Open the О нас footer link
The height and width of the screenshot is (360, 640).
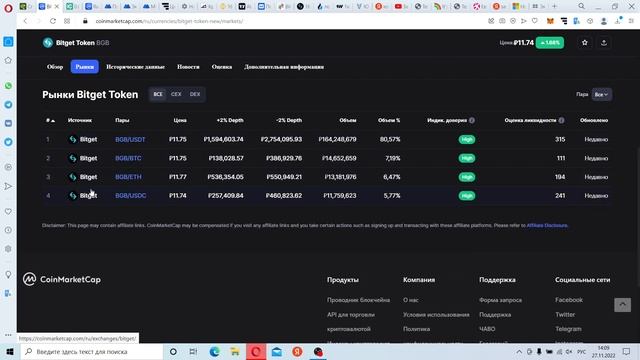point(411,300)
